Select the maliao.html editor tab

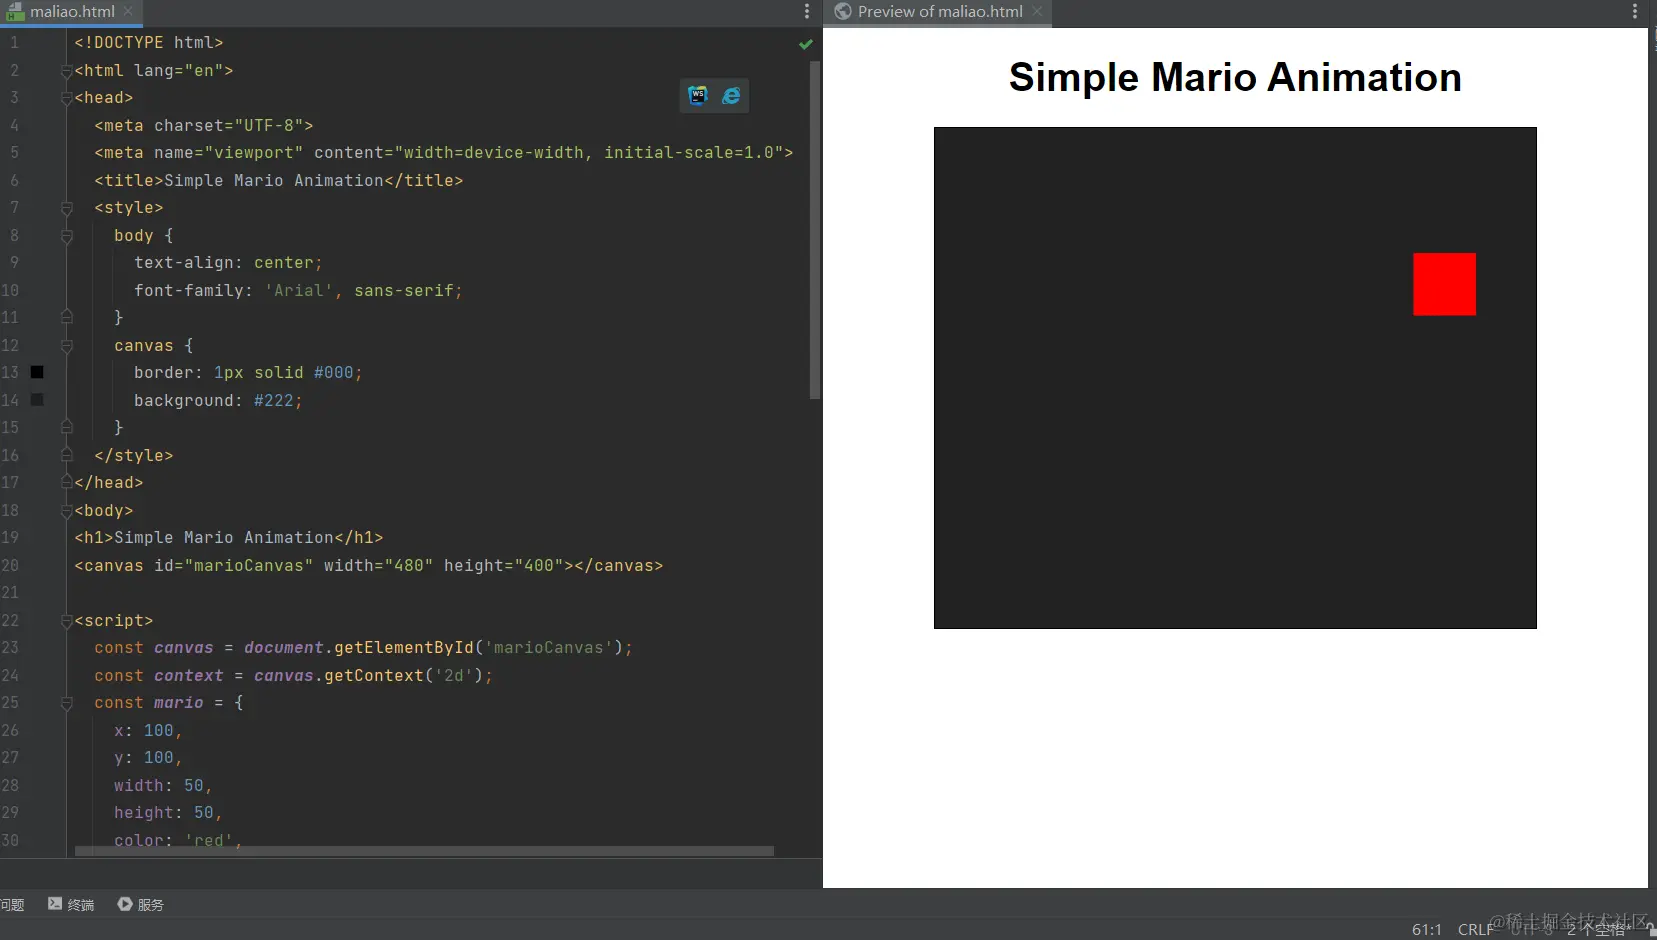click(x=72, y=12)
